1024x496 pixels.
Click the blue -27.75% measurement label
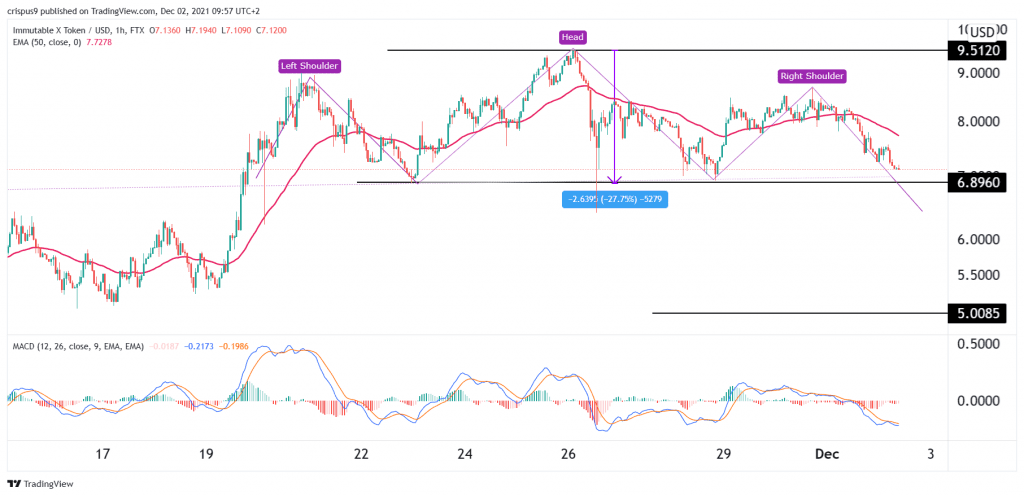[x=615, y=200]
